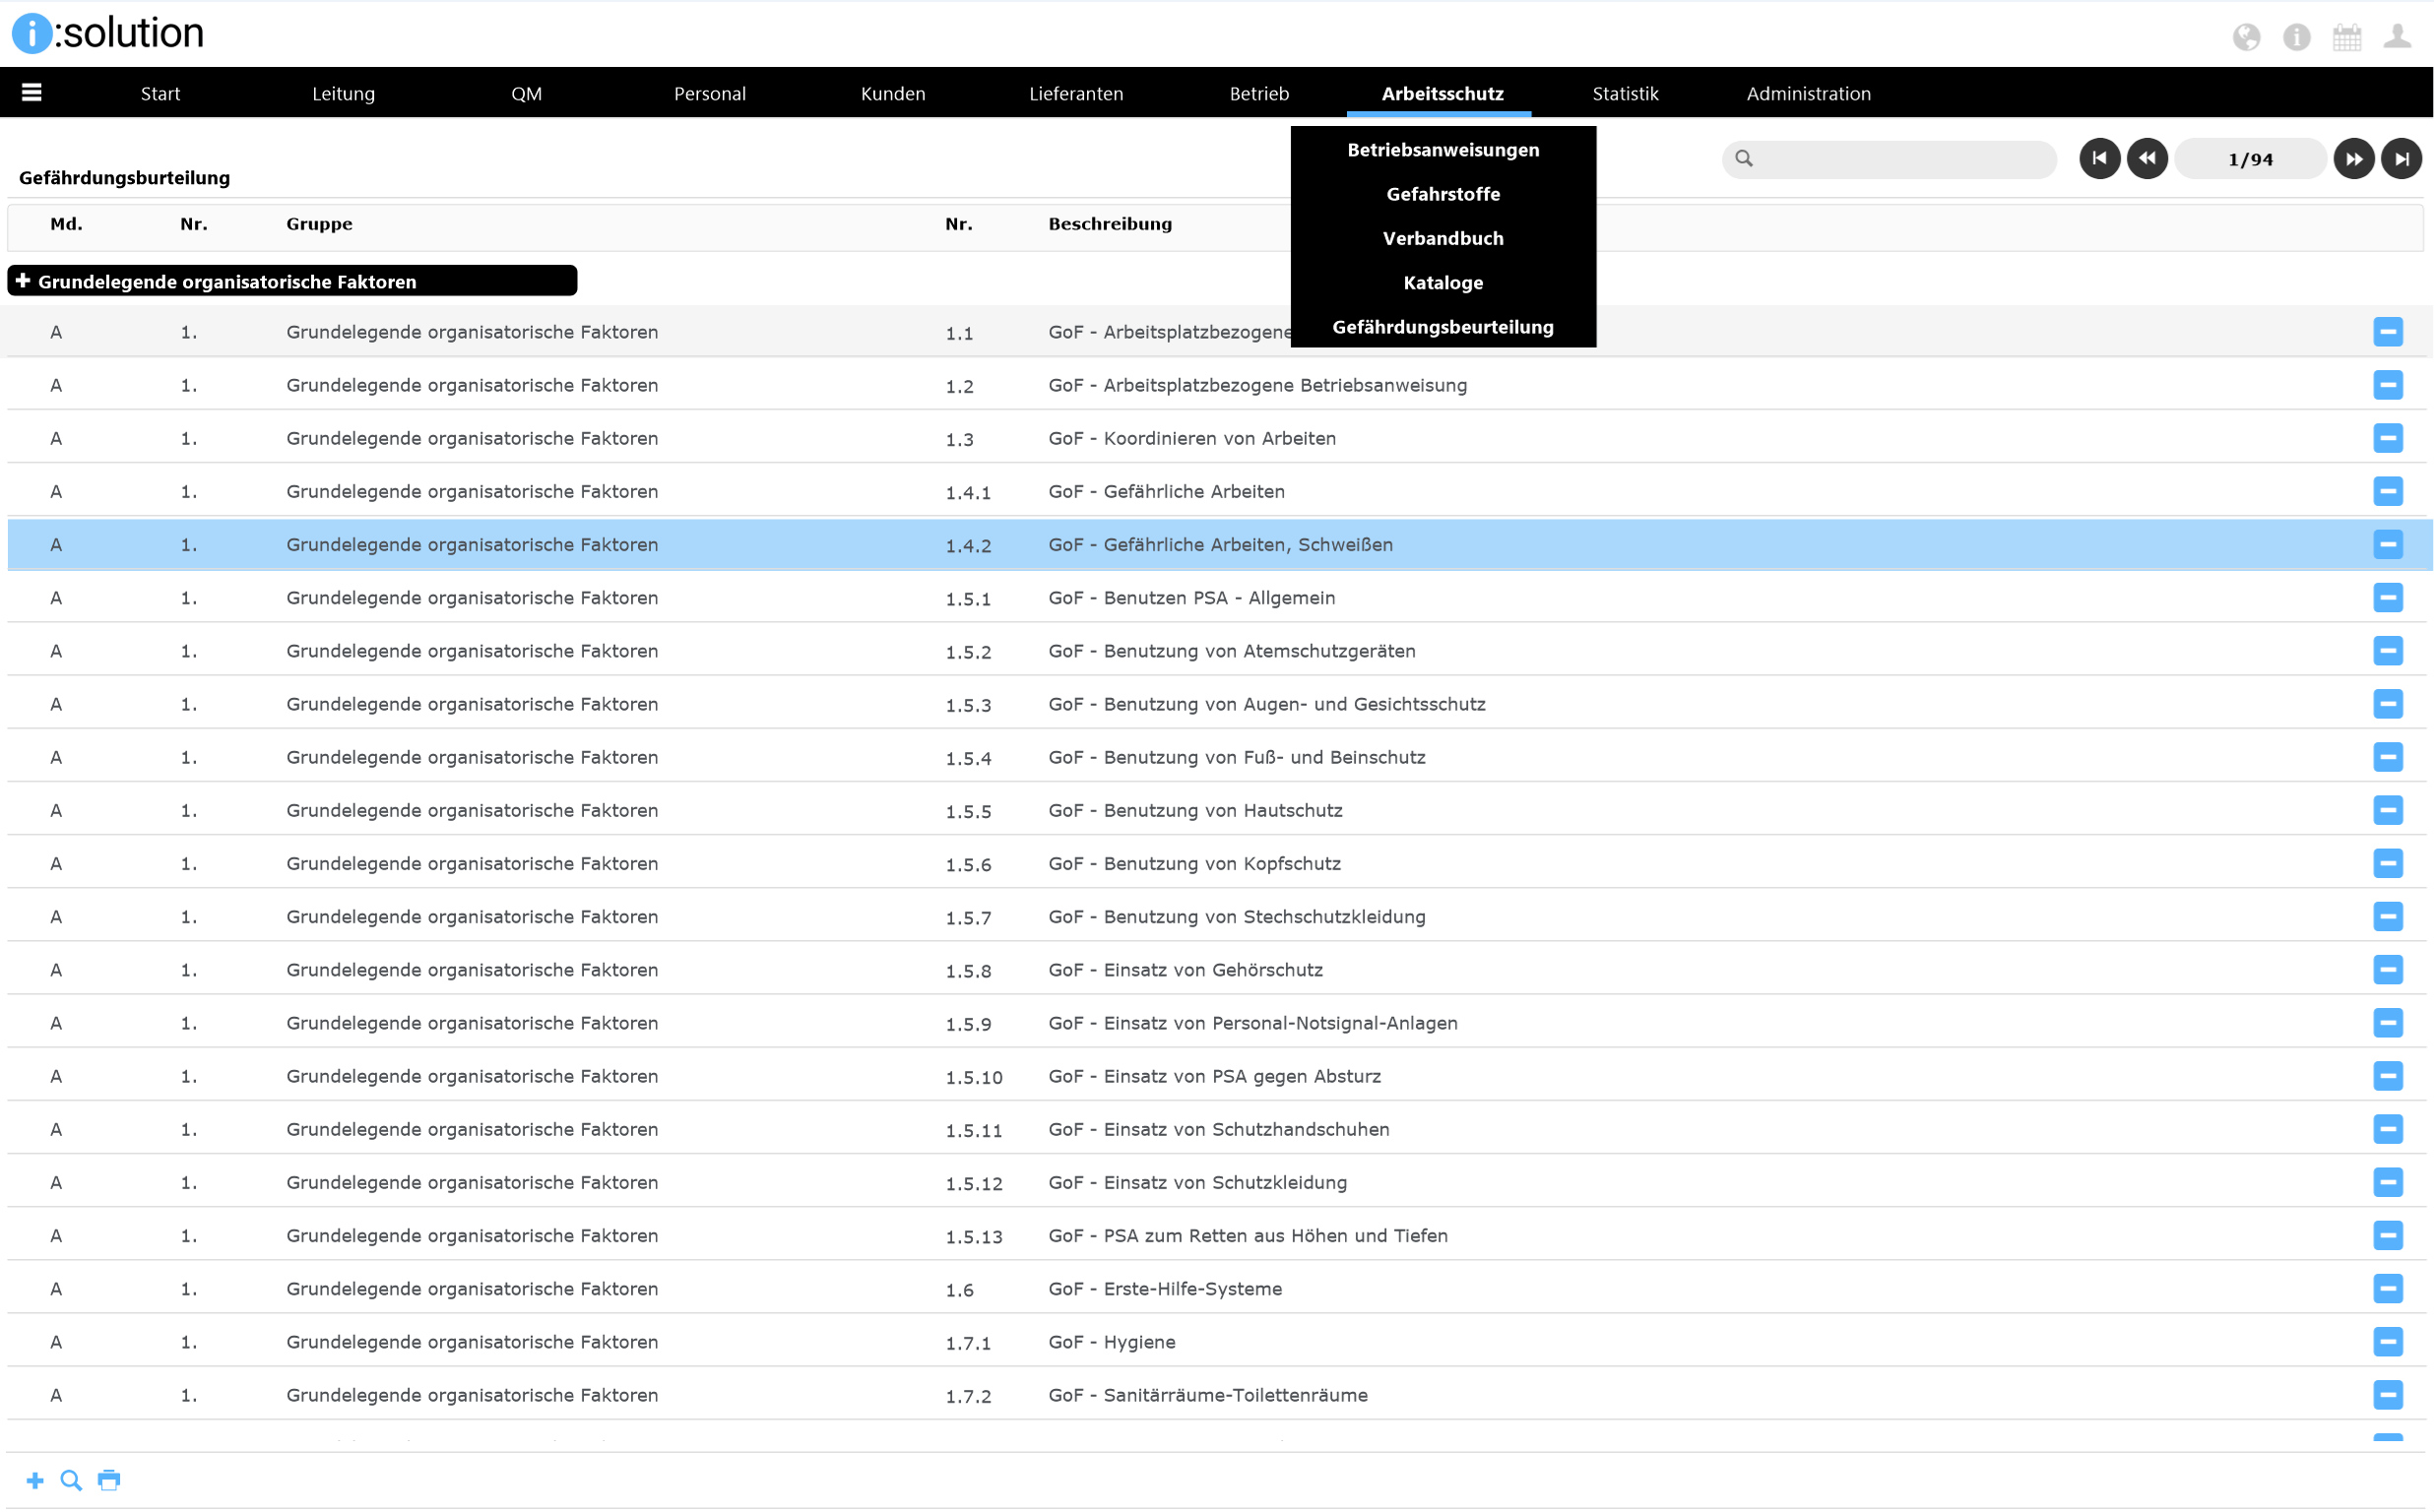Open the hamburger menu icon
Viewport: 2434px width, 1512px height.
pos(31,93)
